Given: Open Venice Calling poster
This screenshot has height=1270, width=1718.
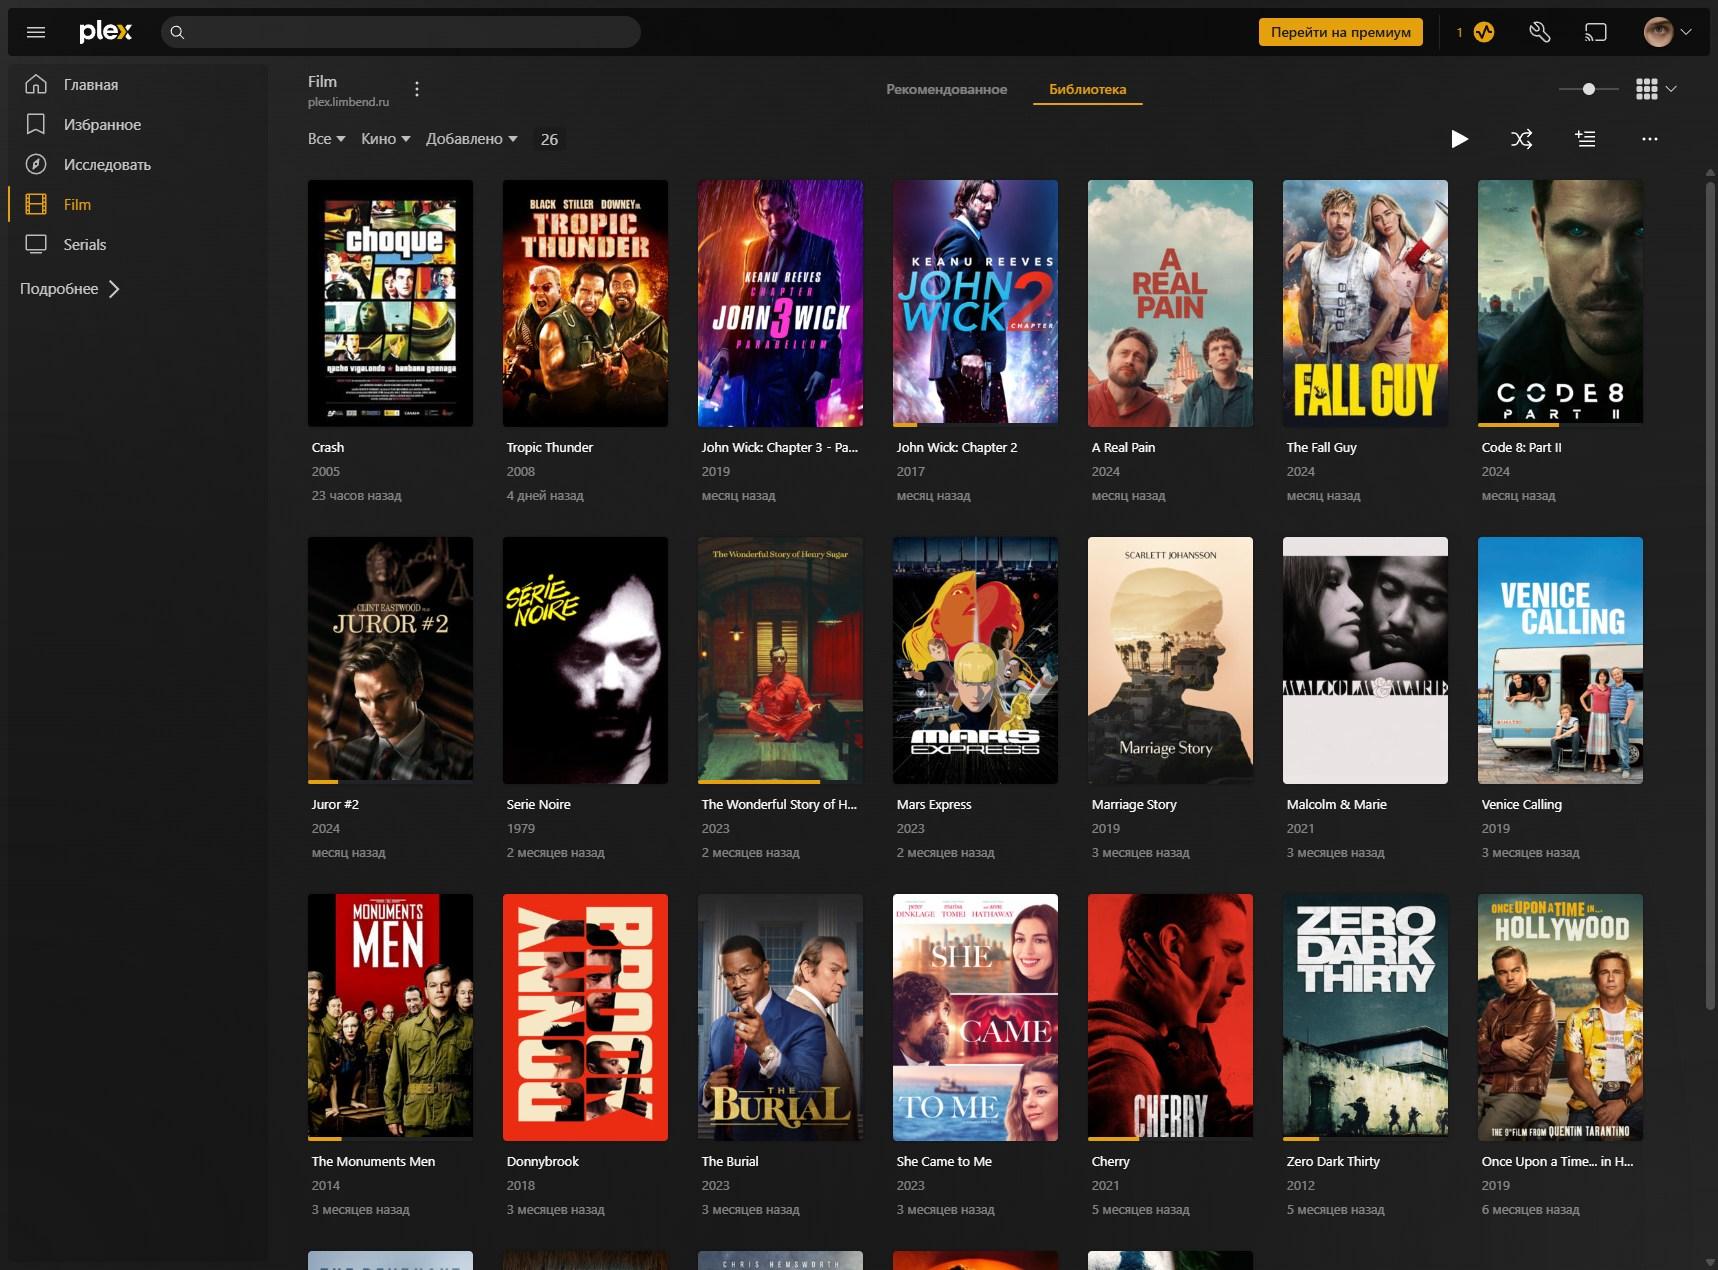Looking at the screenshot, I should click(1560, 660).
